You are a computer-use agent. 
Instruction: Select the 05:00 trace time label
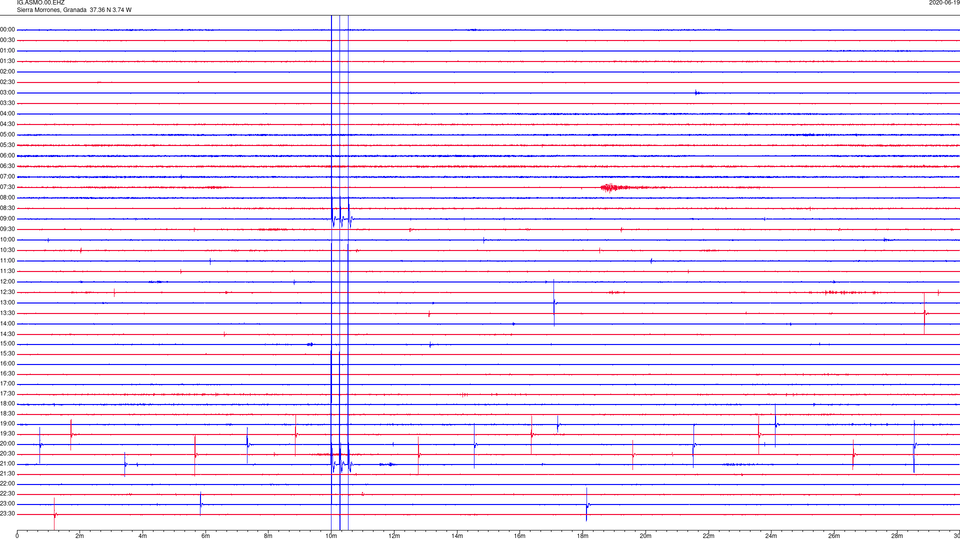(7, 135)
